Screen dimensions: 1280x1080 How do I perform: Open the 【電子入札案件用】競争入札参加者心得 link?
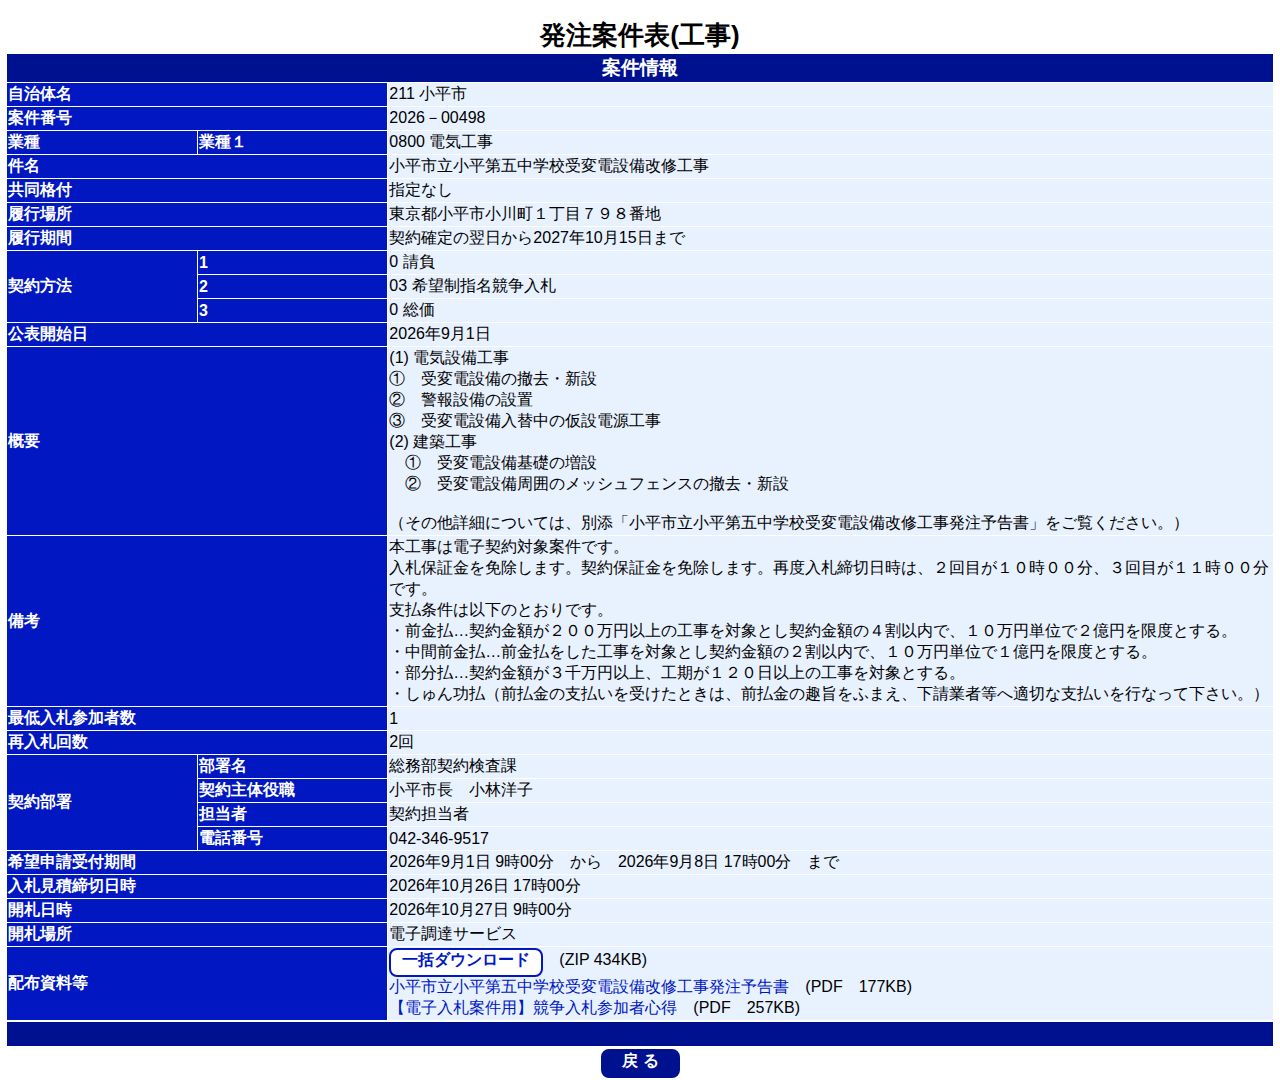pyautogui.click(x=533, y=1008)
